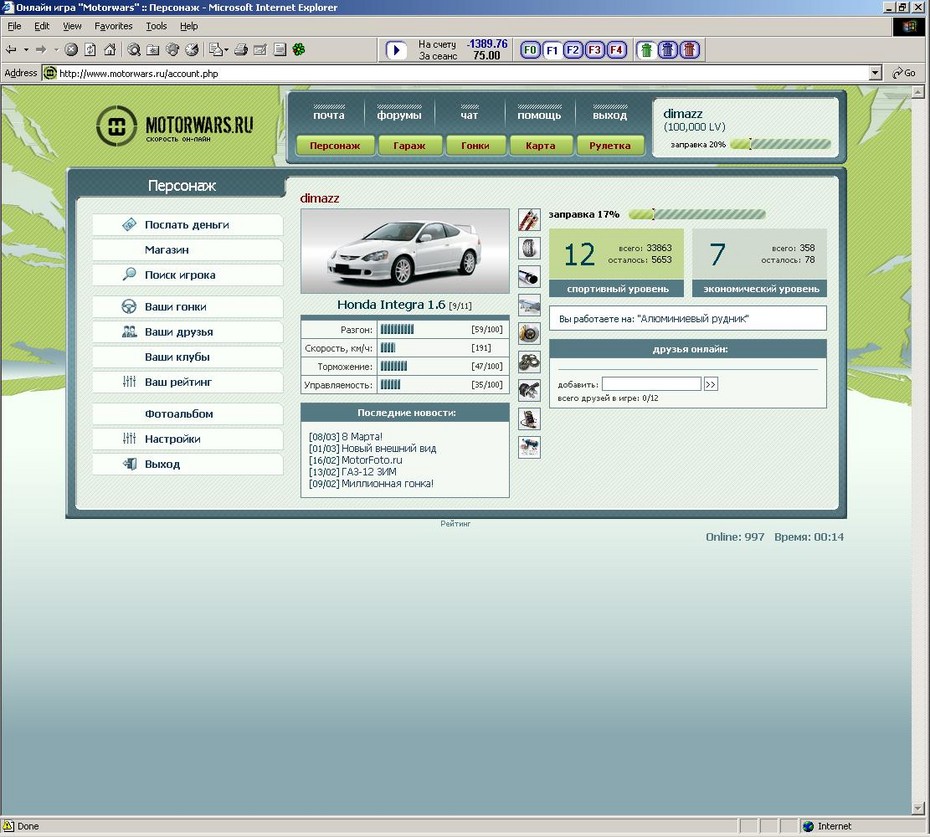The image size is (930, 837).
Task: Click the заправка 20% fuel bar in header
Action: pos(780,144)
